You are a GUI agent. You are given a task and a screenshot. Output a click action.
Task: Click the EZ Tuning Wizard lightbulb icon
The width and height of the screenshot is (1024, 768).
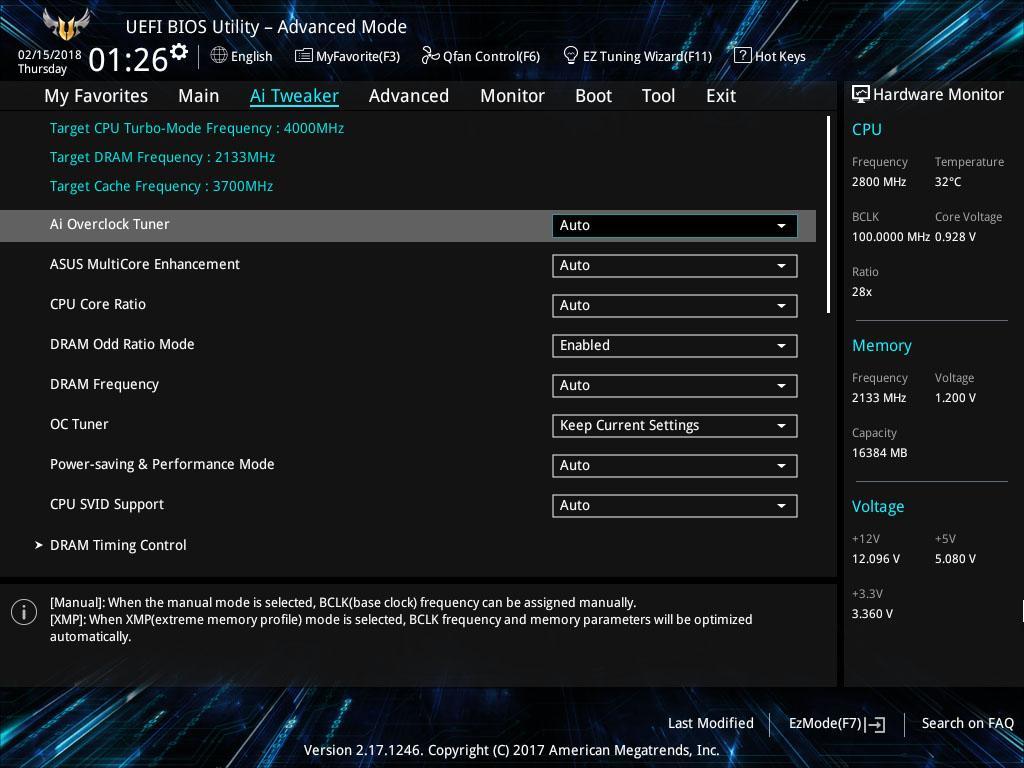point(571,56)
